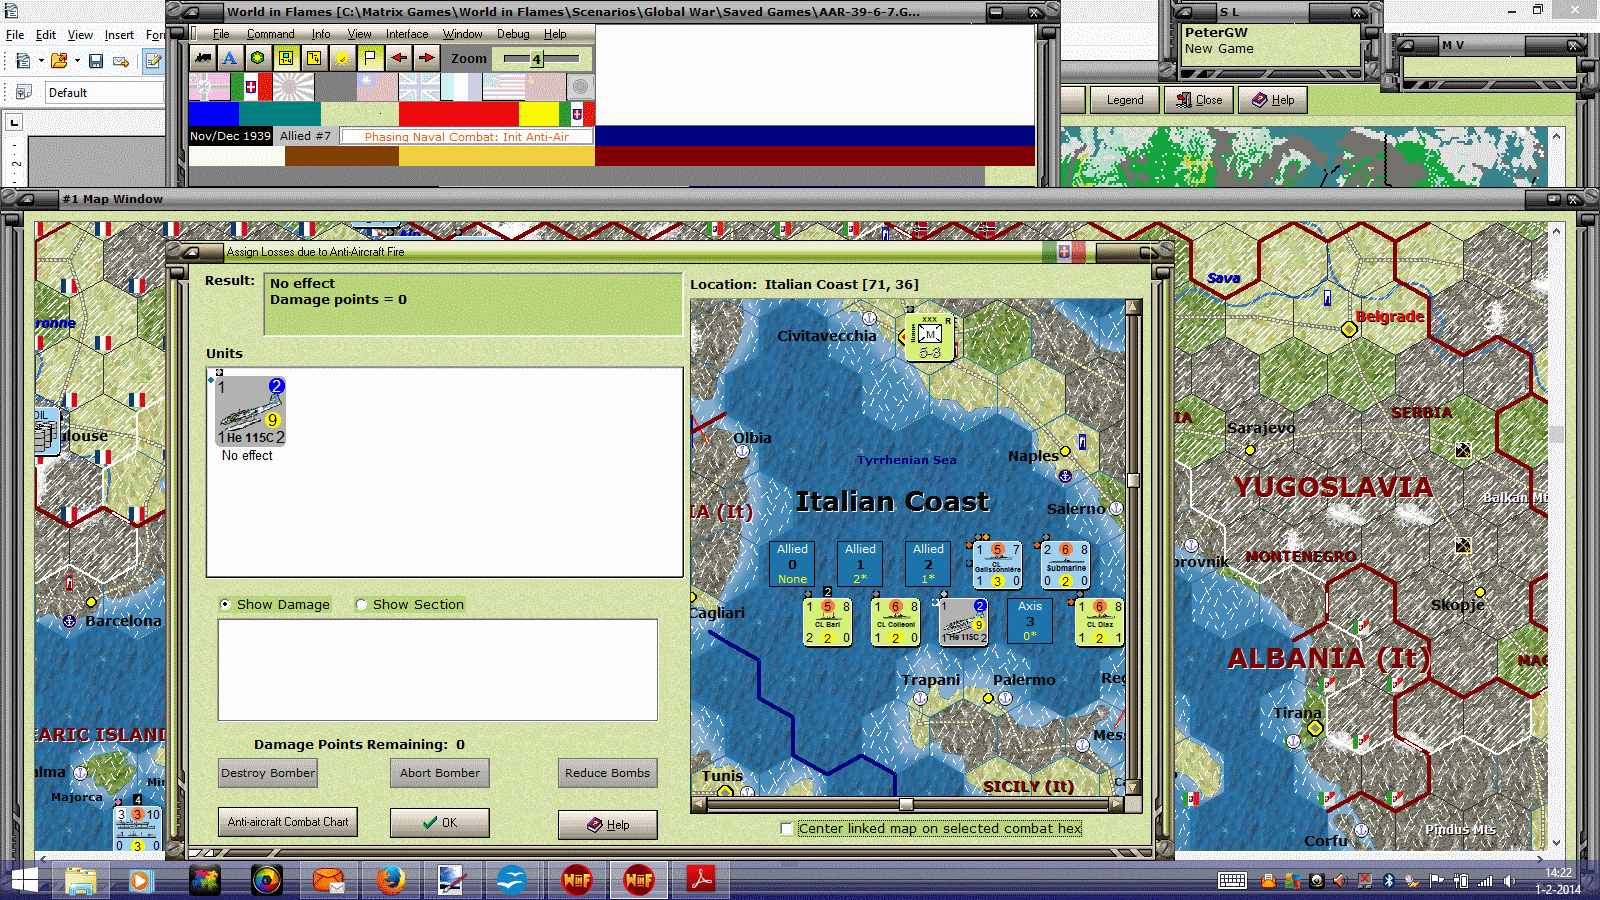
Task: Expand the open file dropdown arrow
Action: click(x=77, y=61)
